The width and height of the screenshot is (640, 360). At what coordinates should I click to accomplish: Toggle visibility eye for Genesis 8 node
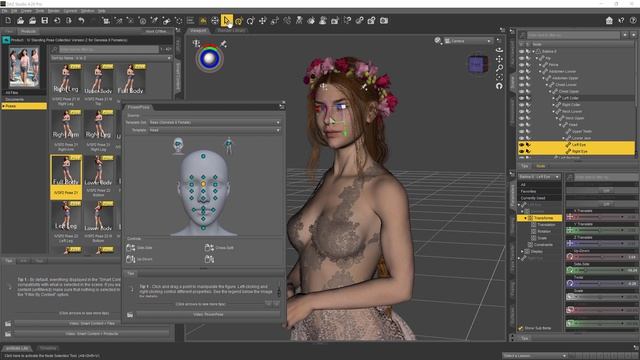pos(522,51)
